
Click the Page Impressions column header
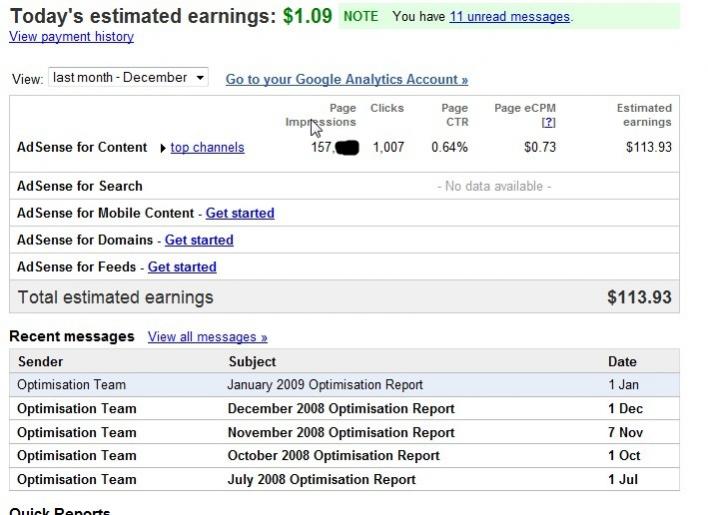click(x=321, y=115)
